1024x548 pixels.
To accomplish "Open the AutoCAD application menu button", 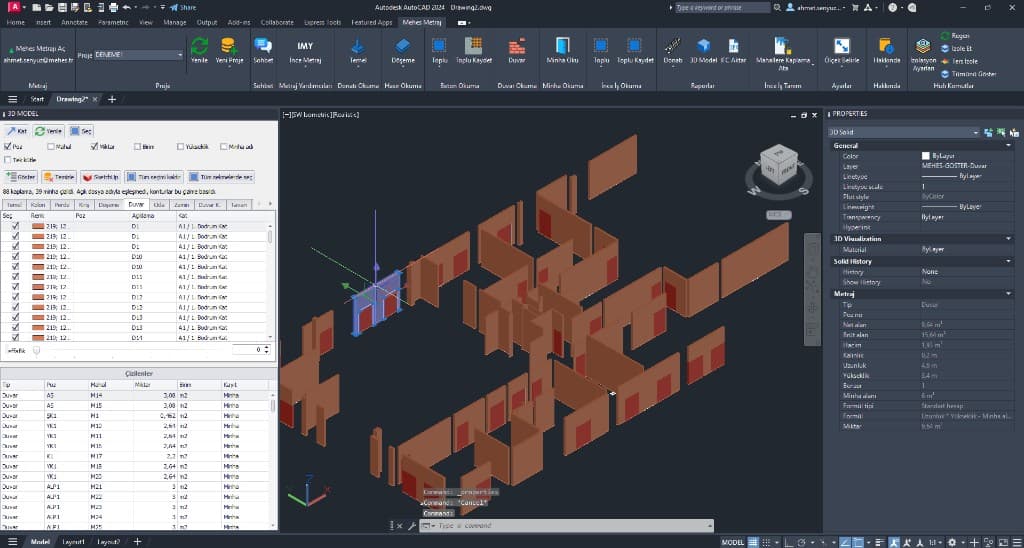I will (x=14, y=7).
